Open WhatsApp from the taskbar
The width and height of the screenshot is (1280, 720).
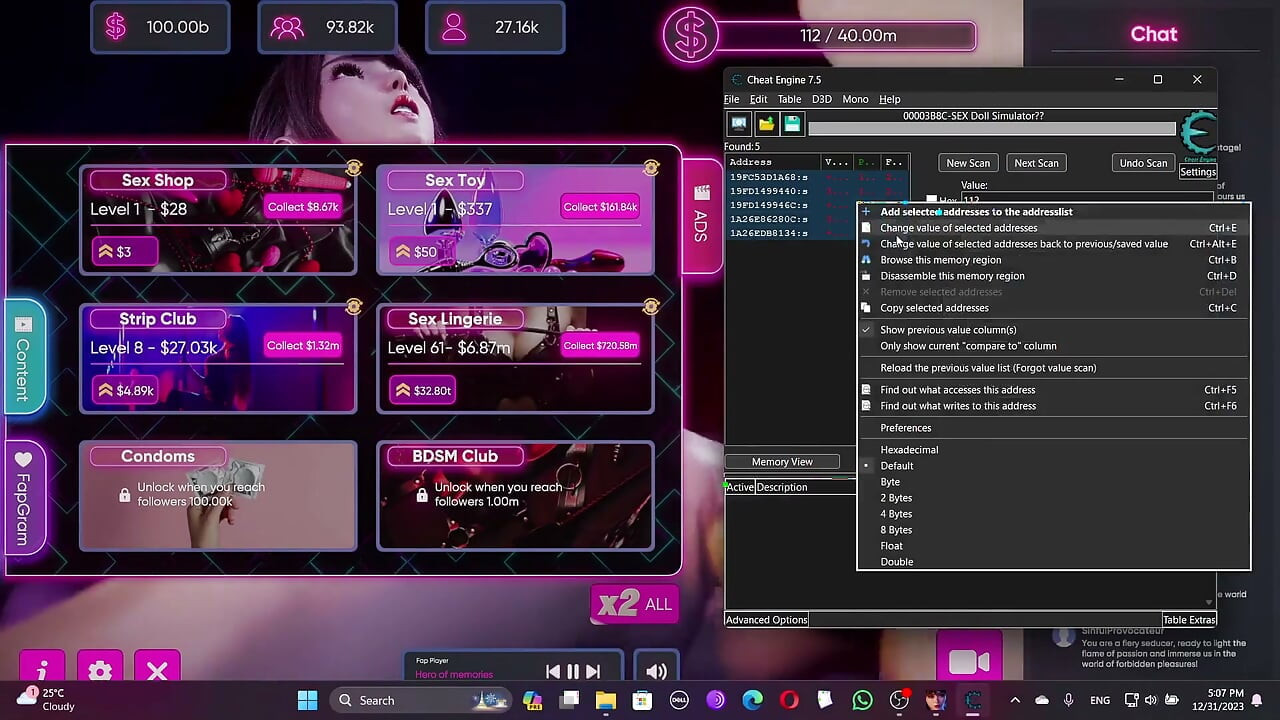862,700
